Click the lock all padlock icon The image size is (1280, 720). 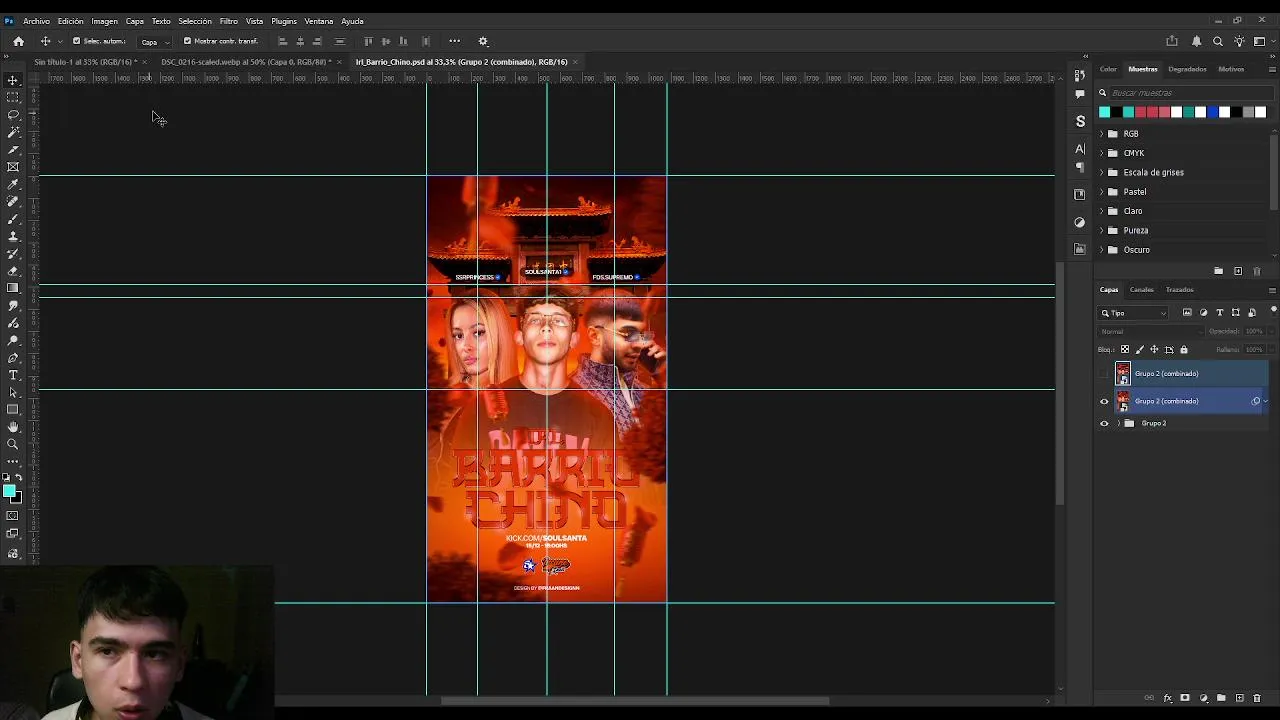pyautogui.click(x=1184, y=349)
